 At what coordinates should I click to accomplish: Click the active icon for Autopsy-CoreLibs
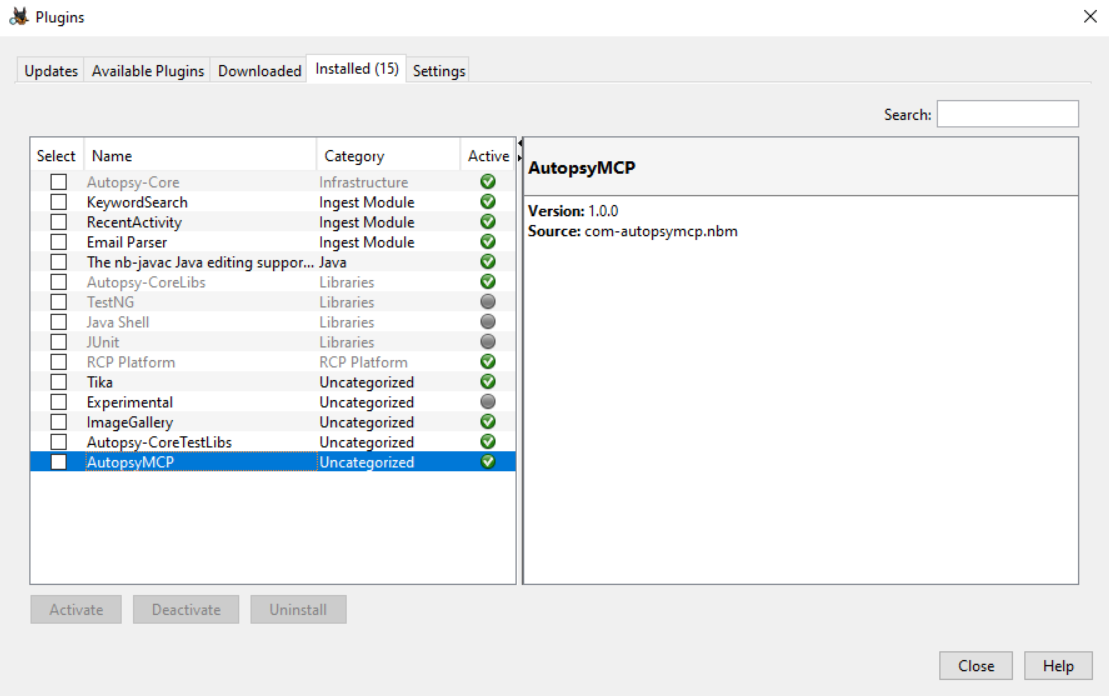[x=487, y=282]
